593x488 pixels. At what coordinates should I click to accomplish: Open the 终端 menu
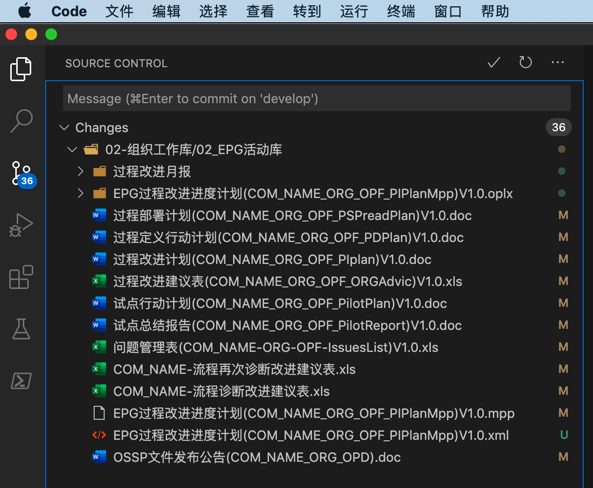pyautogui.click(x=401, y=11)
